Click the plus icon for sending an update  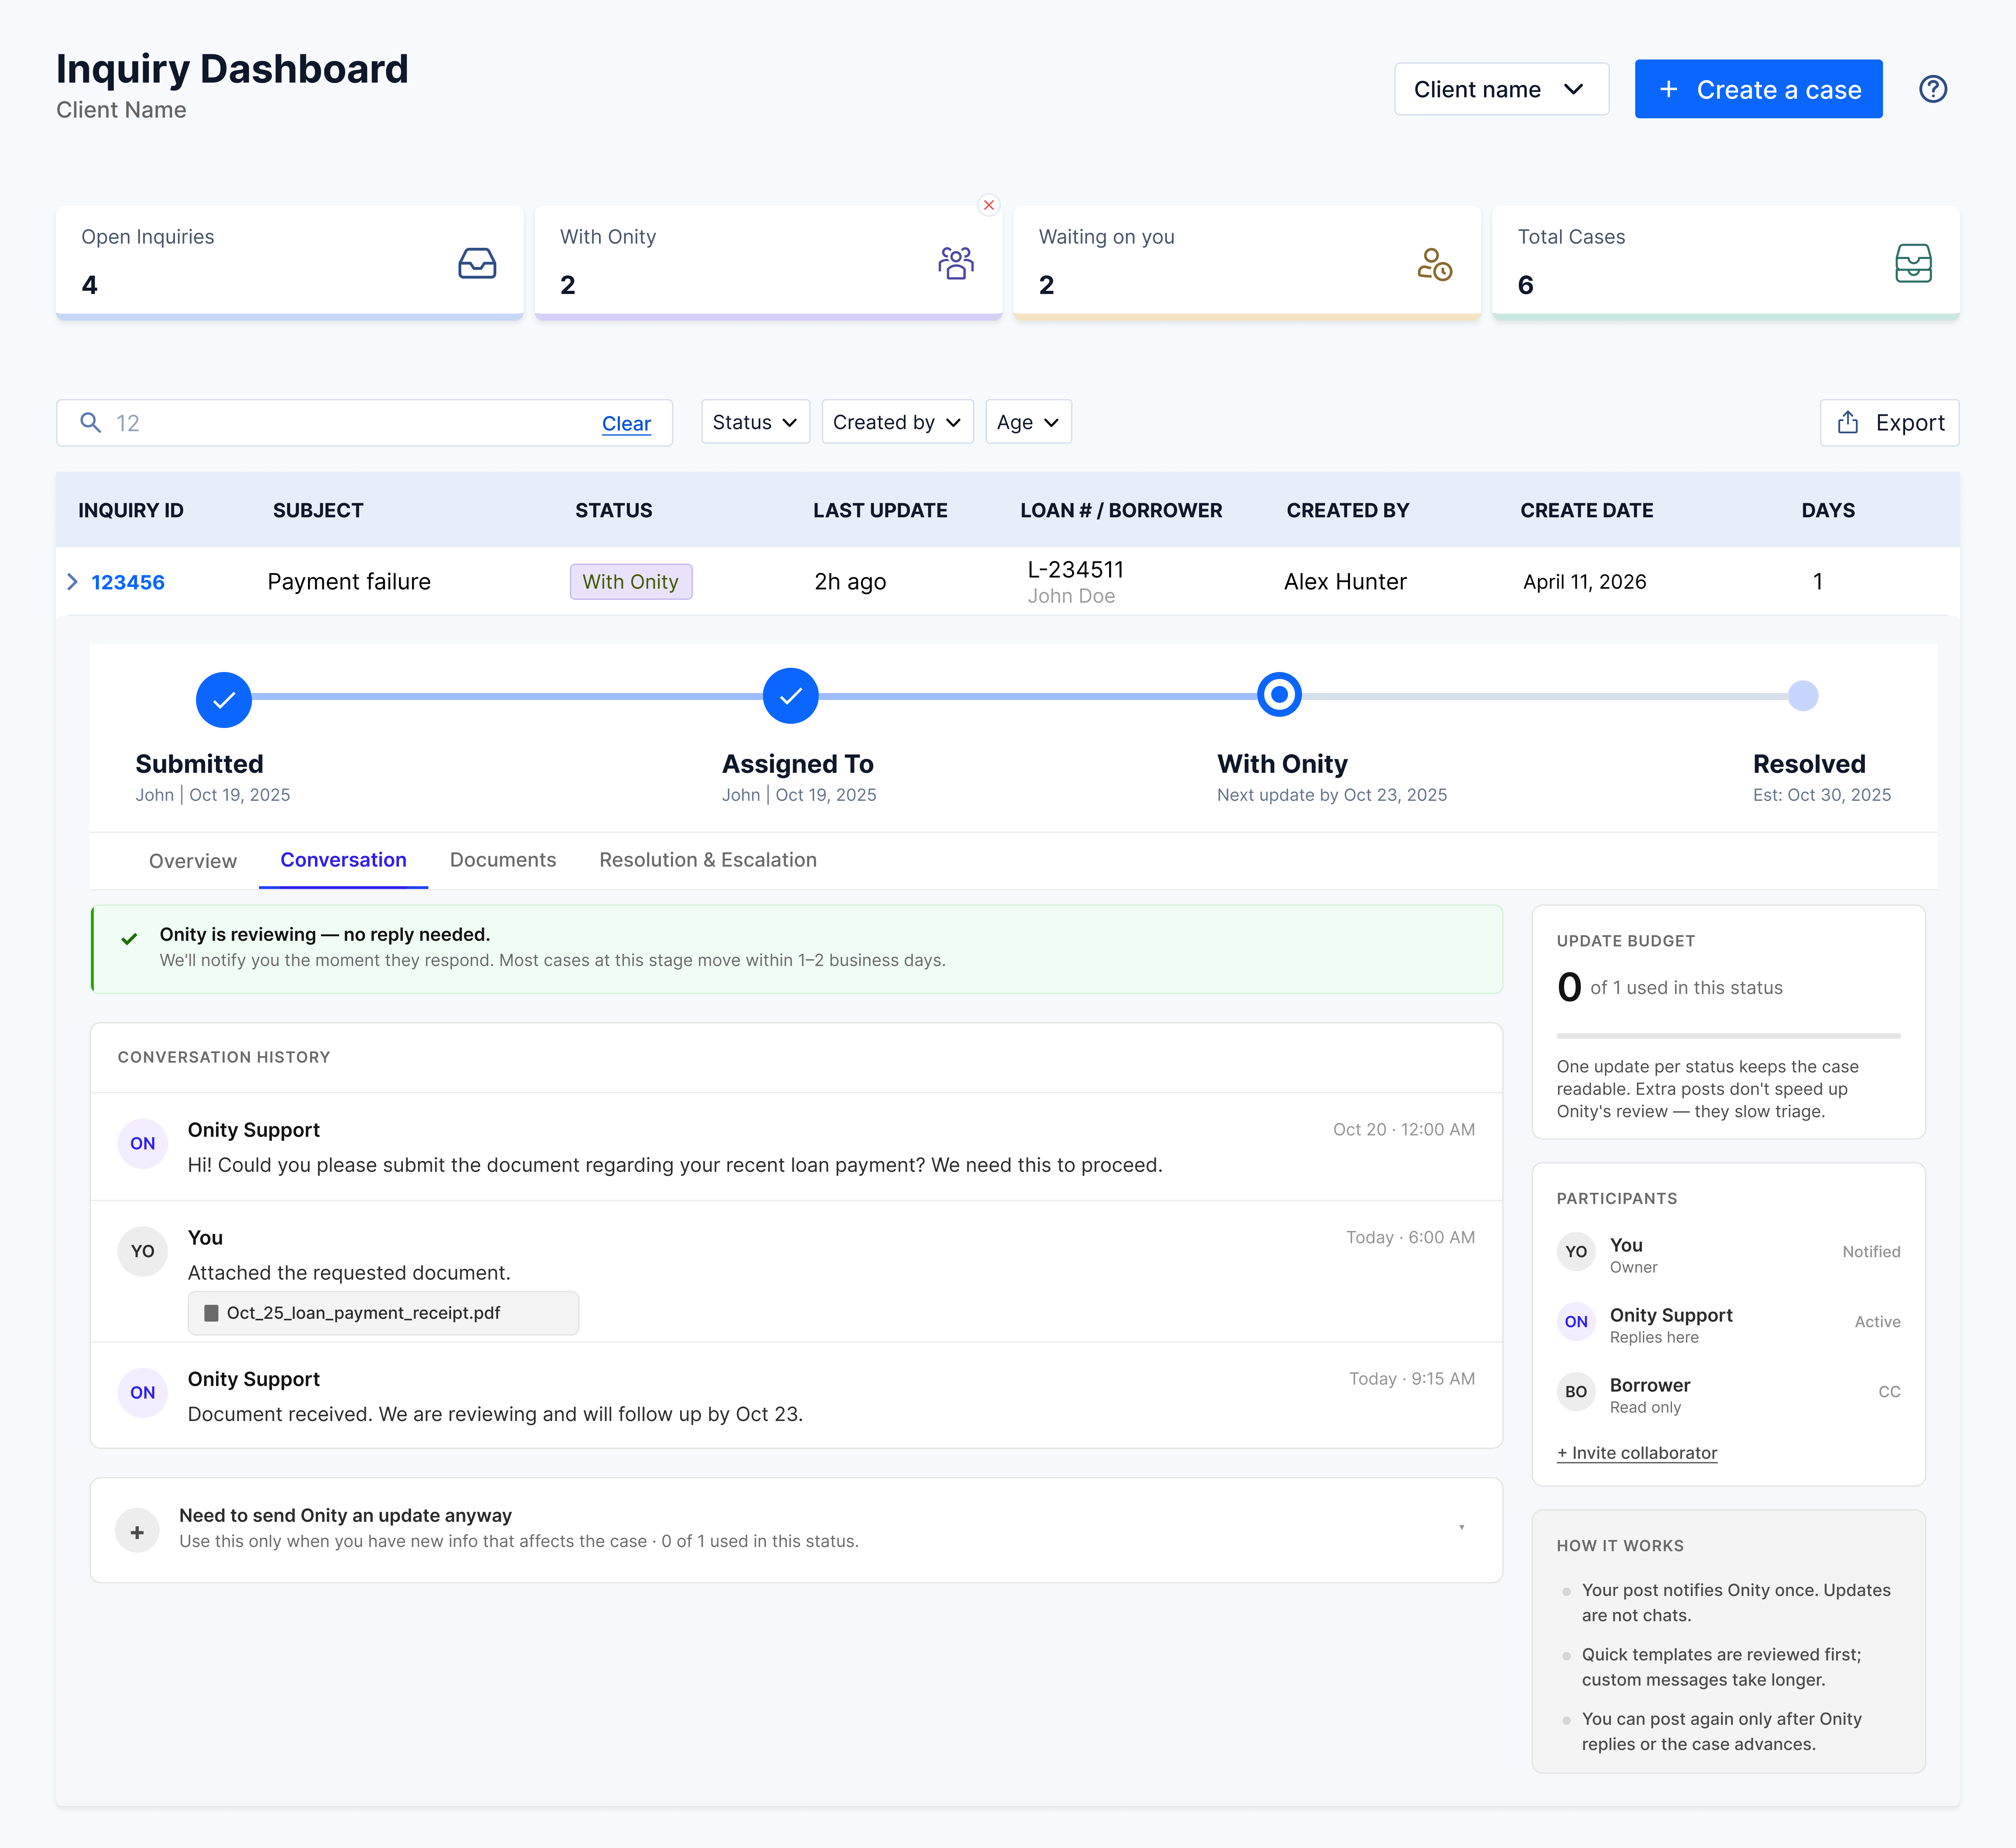(137, 1531)
